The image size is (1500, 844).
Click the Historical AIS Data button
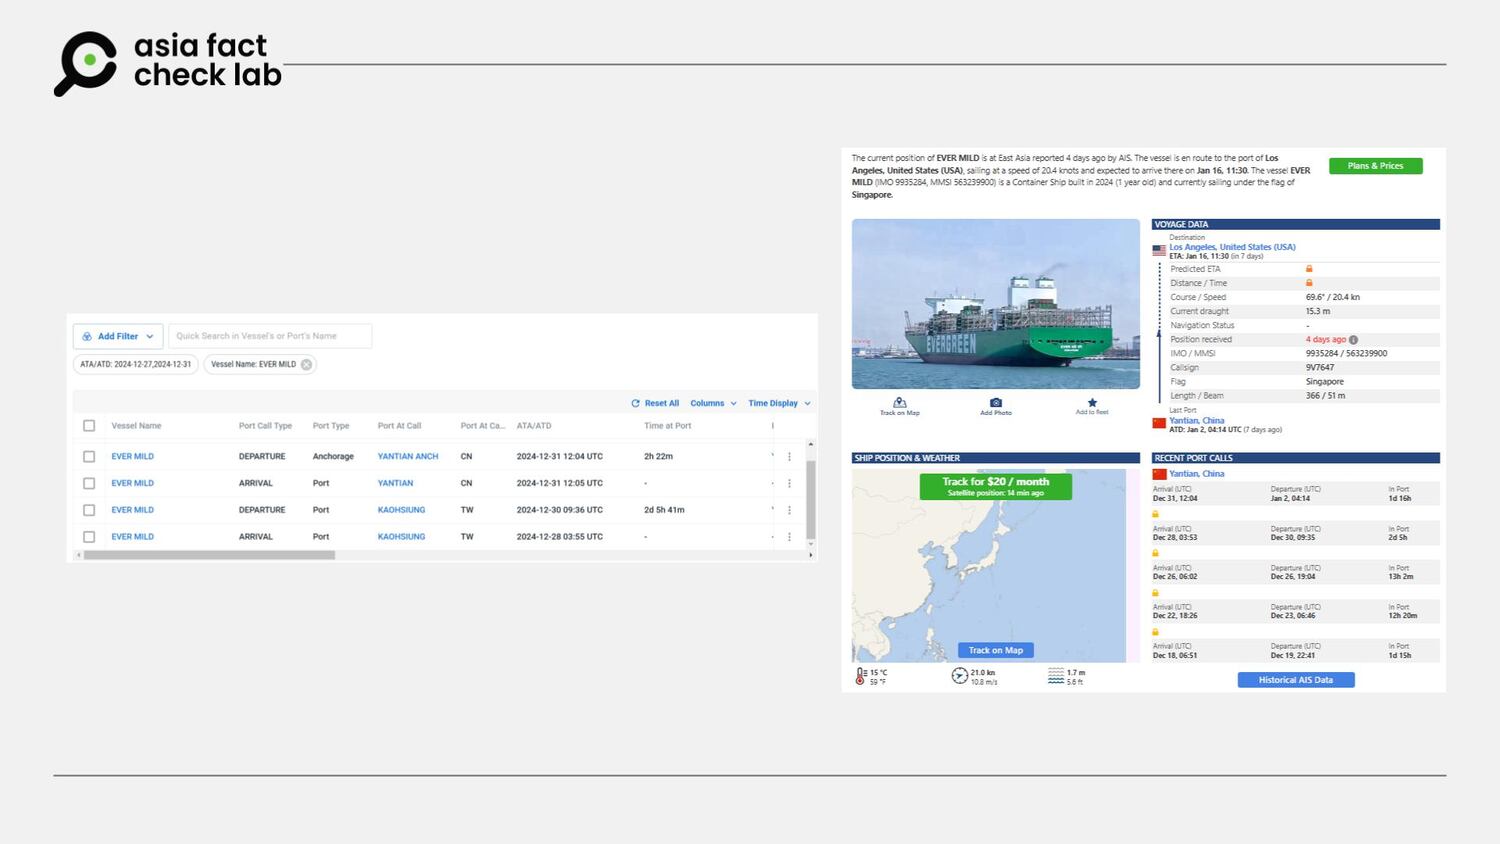pos(1296,680)
